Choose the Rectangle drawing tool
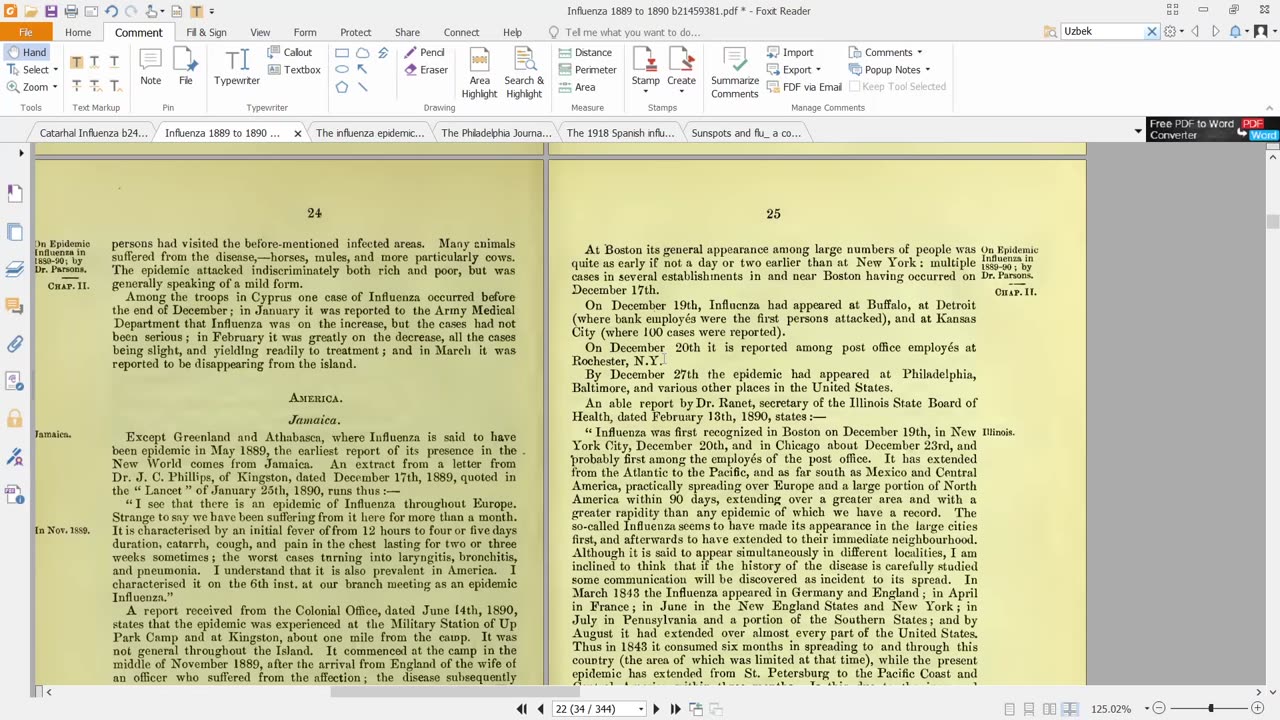 pyautogui.click(x=342, y=53)
